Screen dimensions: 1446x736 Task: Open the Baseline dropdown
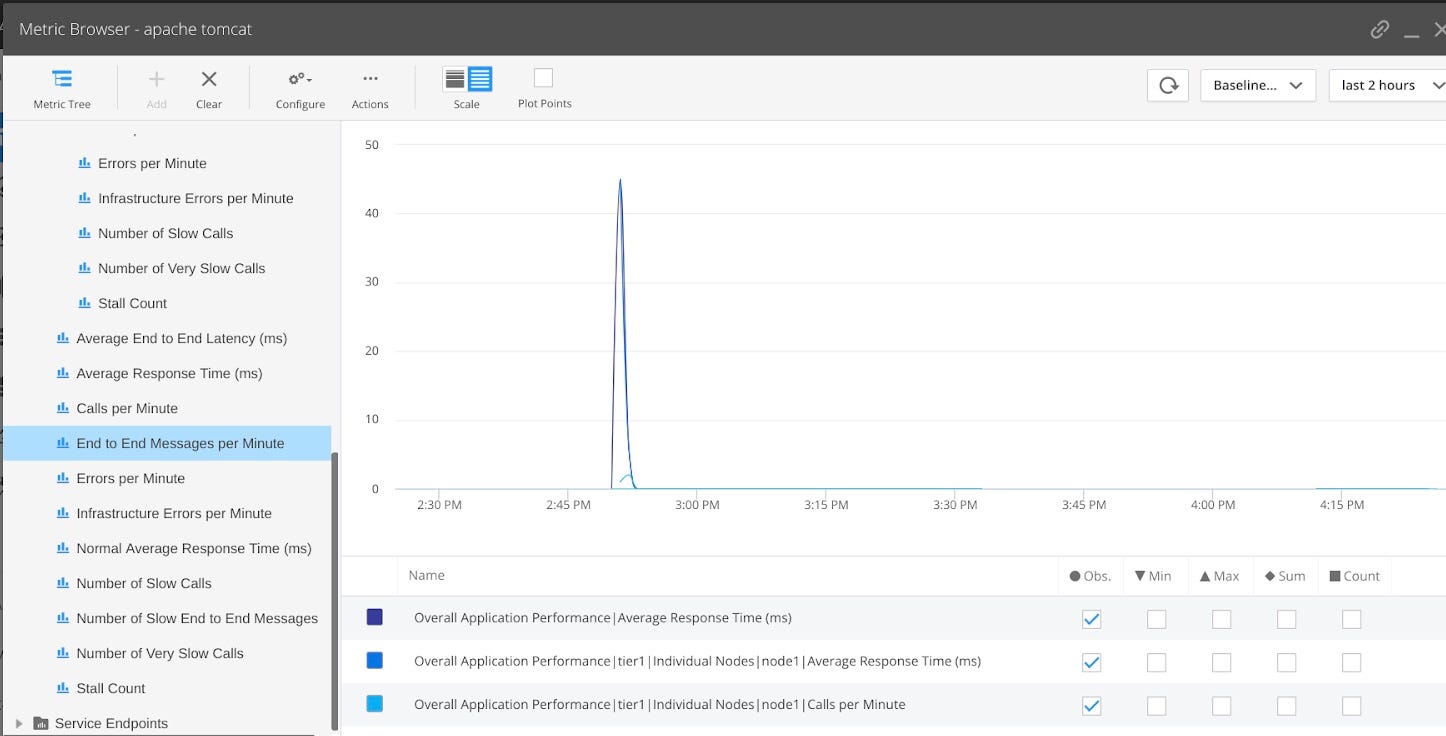[x=1257, y=85]
